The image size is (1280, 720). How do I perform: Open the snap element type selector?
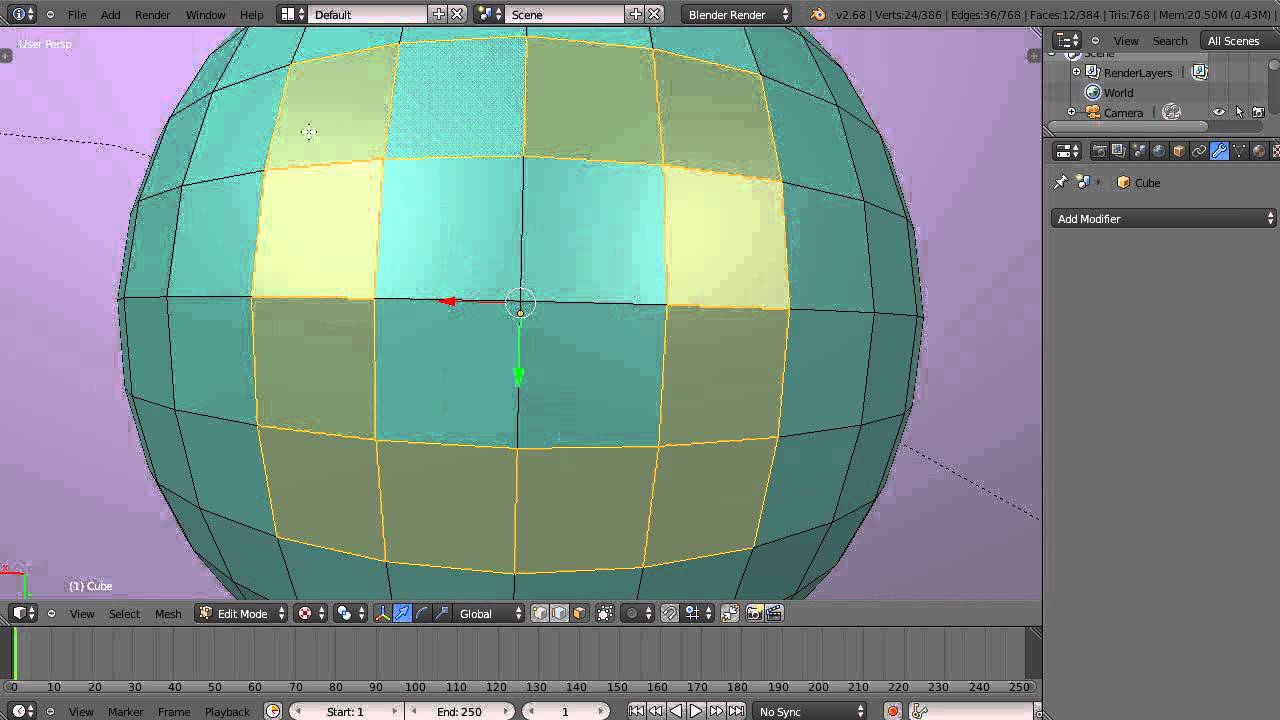pos(697,613)
